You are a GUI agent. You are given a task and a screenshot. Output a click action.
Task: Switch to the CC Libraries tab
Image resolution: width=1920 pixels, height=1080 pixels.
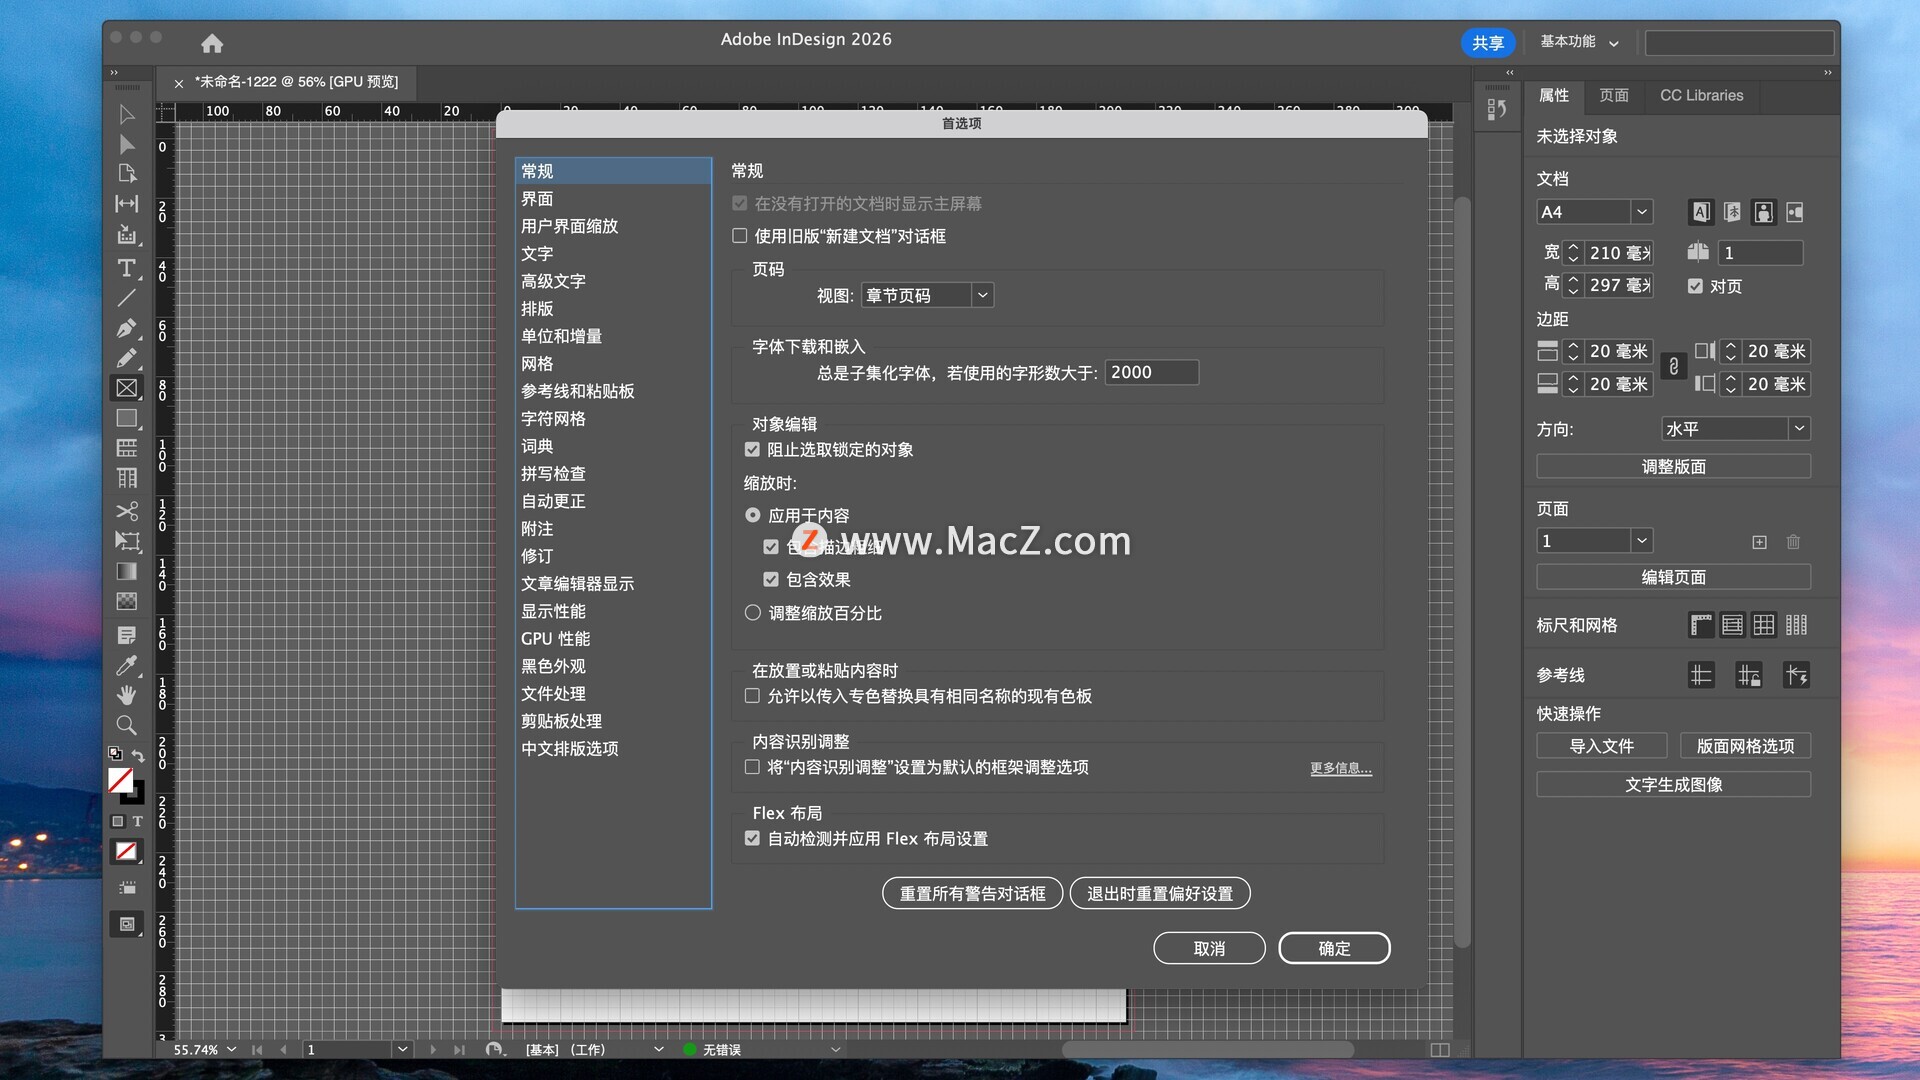(x=1701, y=95)
